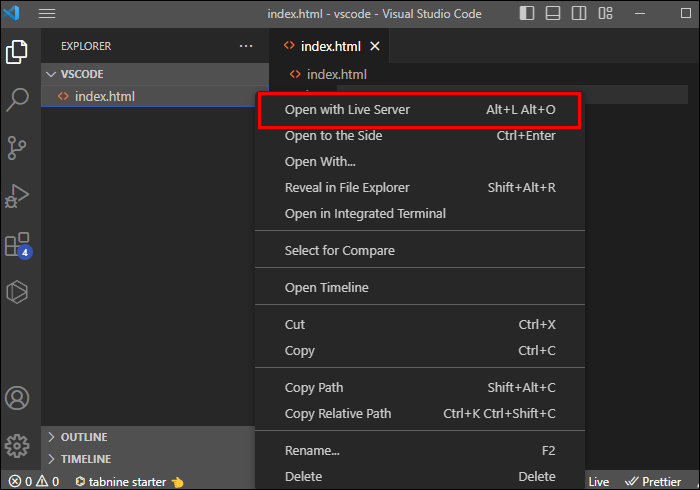Choose Open with Live Server
The width and height of the screenshot is (700, 490).
click(347, 109)
